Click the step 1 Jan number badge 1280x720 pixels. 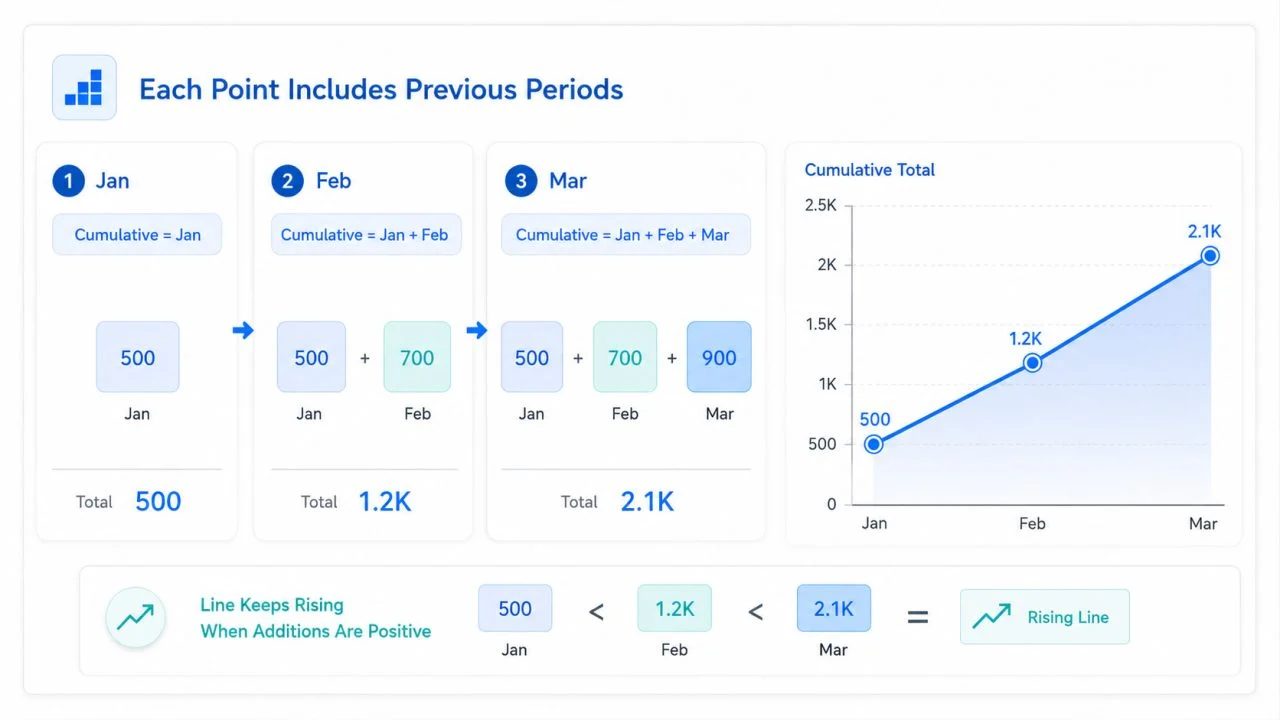pos(68,181)
